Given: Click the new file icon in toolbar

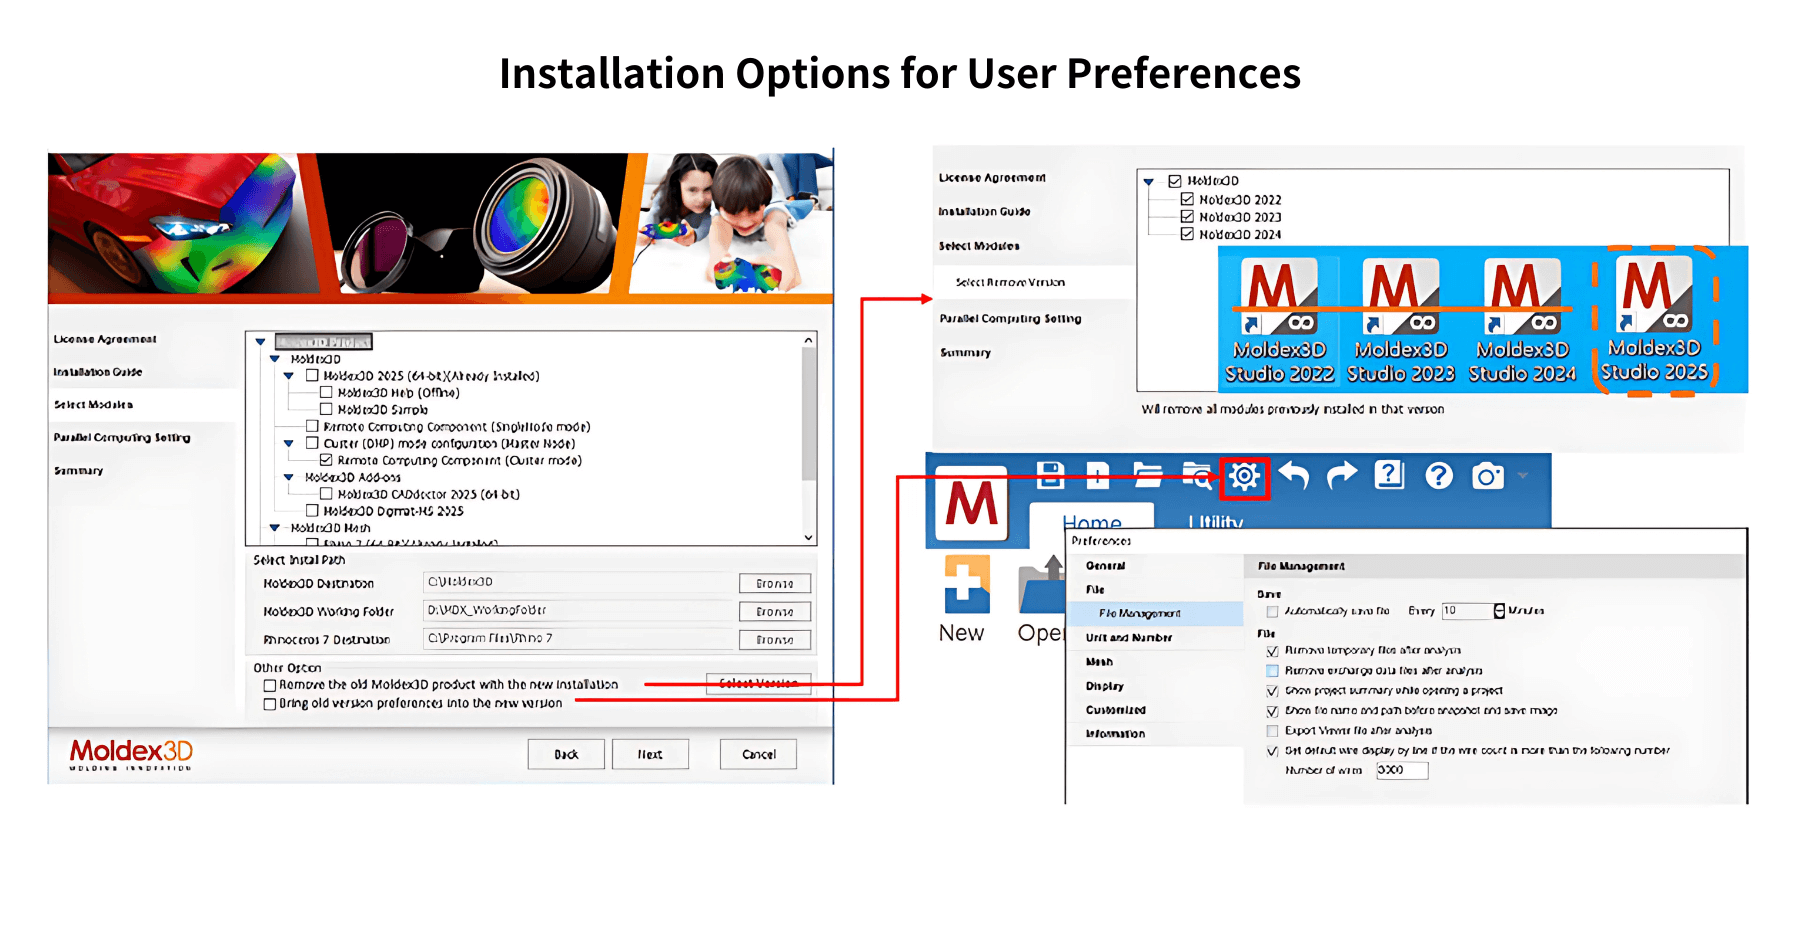Looking at the screenshot, I should click(x=1098, y=476).
